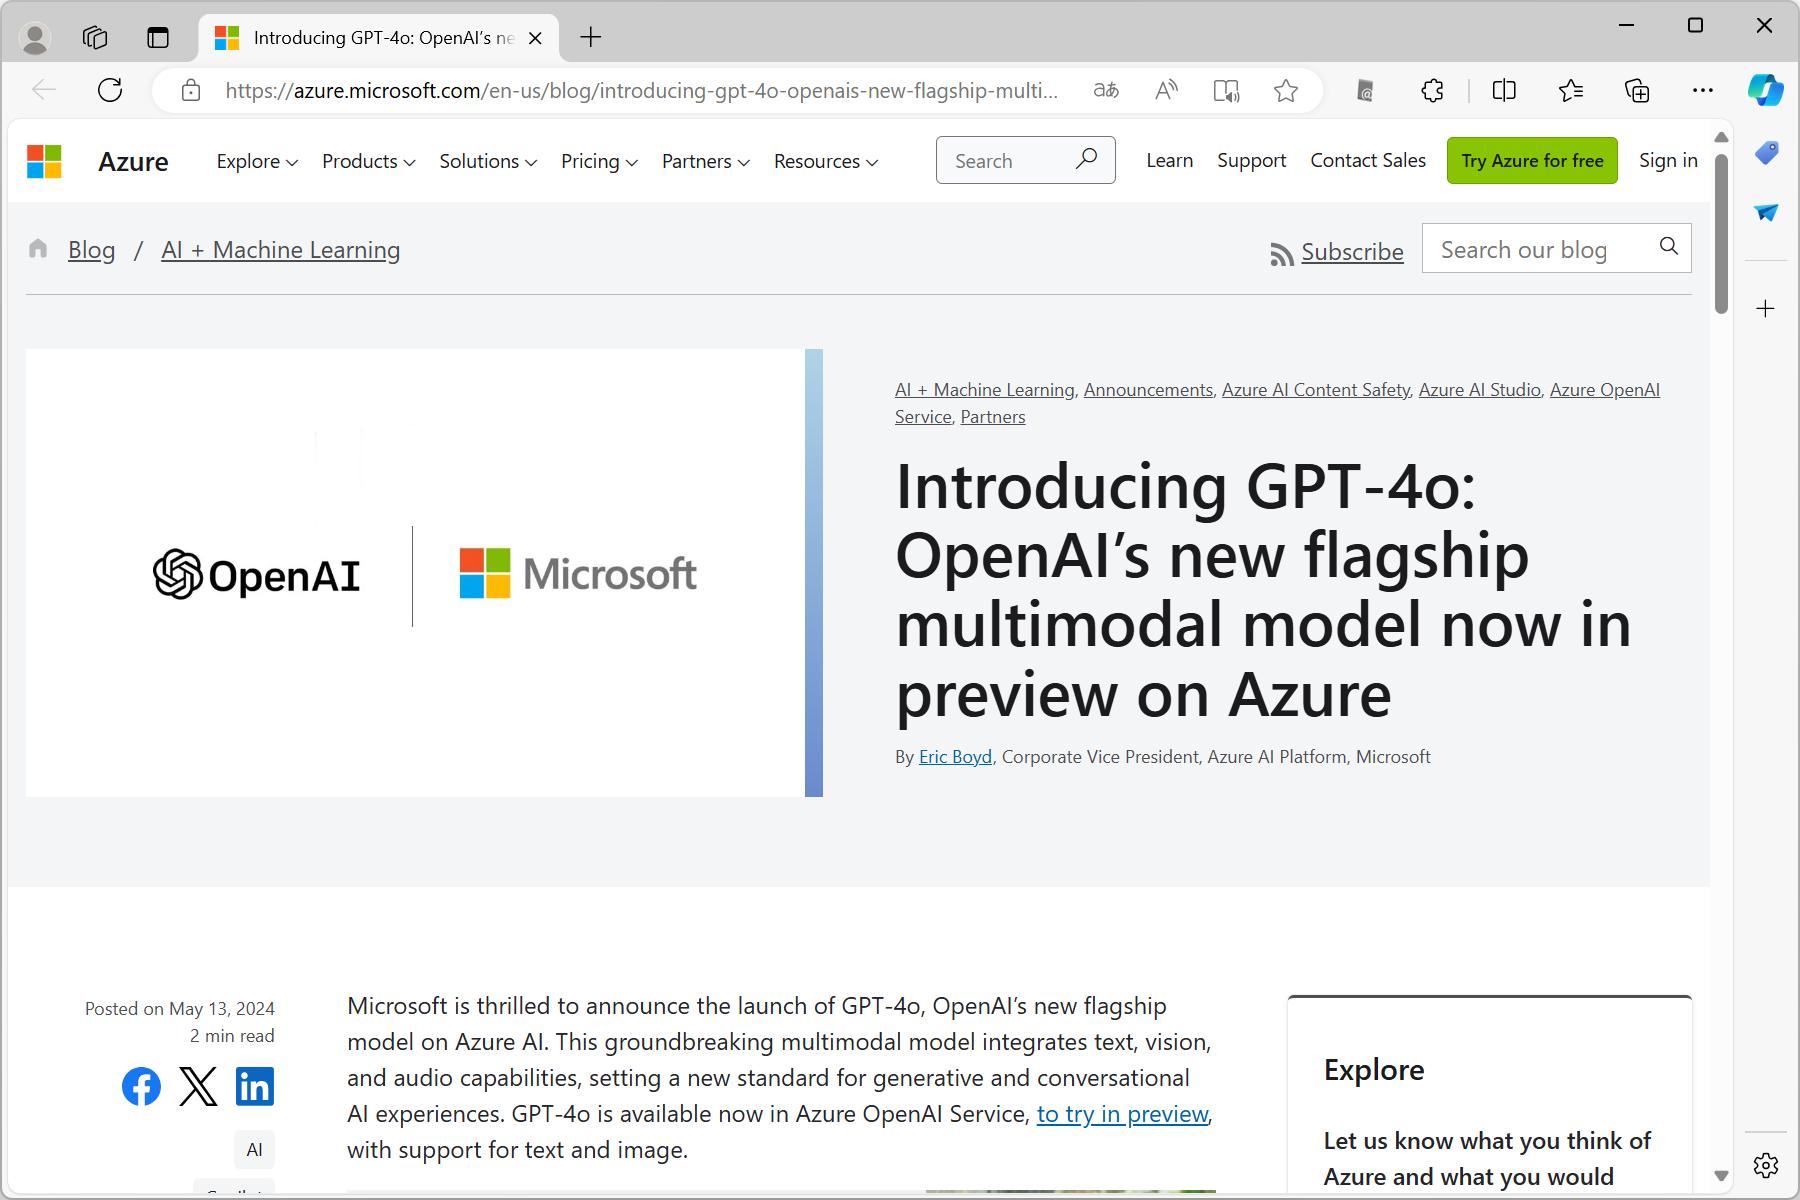View site information lock icon
This screenshot has width=1800, height=1200.
point(191,91)
